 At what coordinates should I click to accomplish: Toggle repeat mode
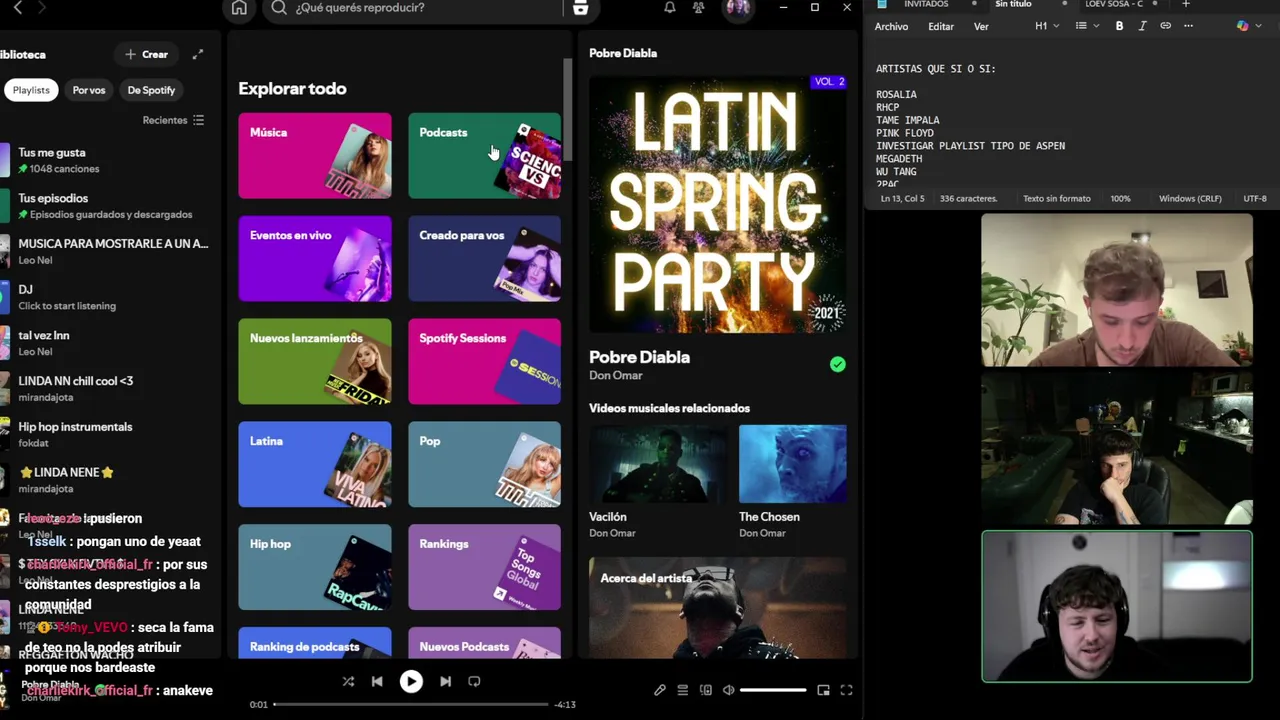click(x=474, y=682)
